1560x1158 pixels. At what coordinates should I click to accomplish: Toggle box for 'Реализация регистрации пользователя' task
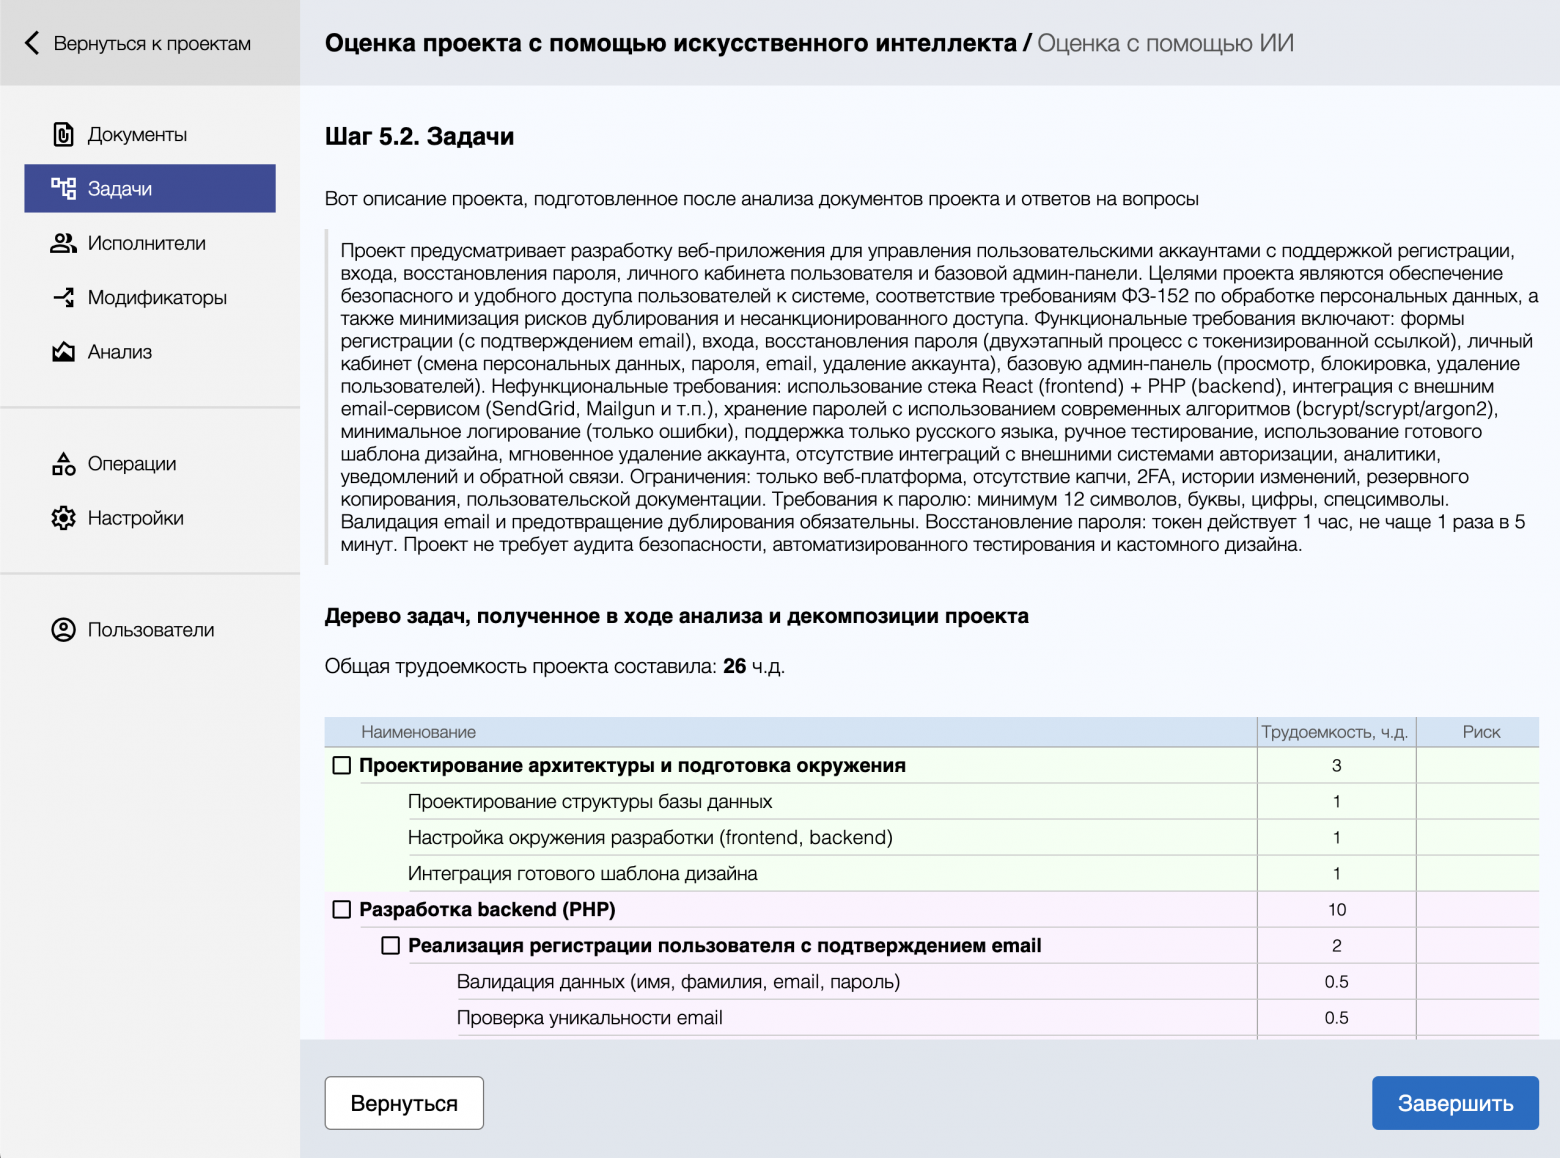(391, 946)
